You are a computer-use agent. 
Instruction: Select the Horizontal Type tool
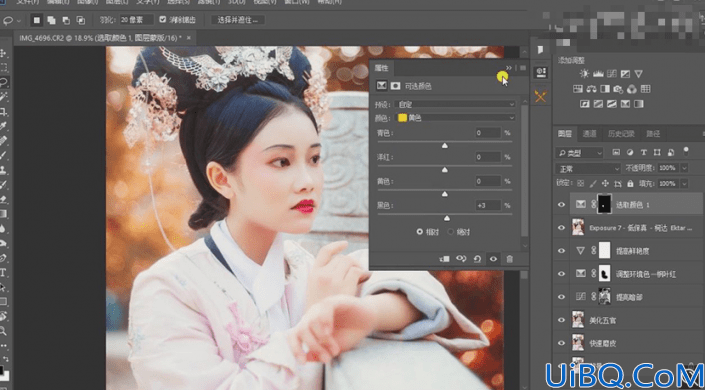tap(3, 273)
